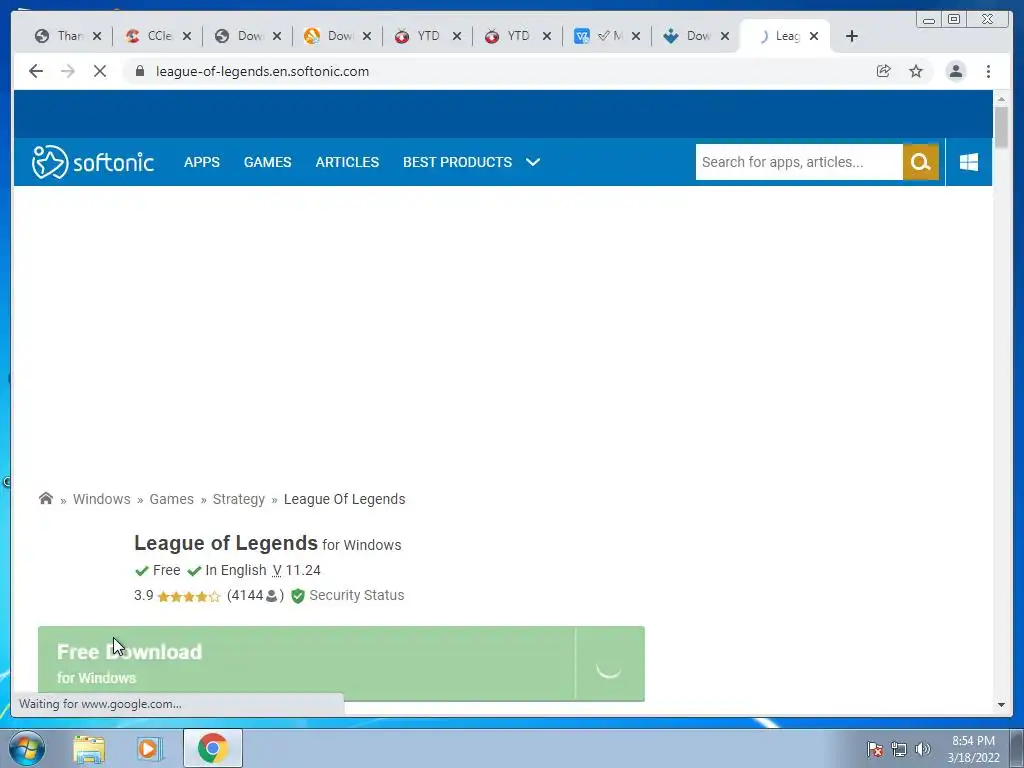Click the disabled forward navigation arrow
The width and height of the screenshot is (1024, 768).
68,71
